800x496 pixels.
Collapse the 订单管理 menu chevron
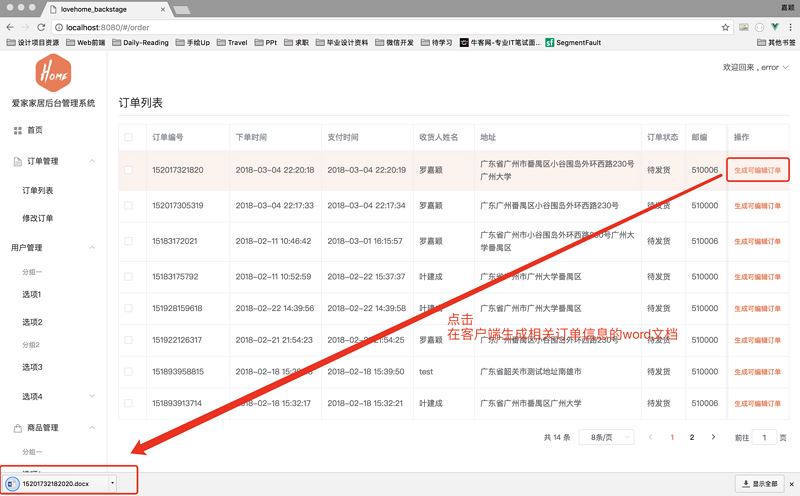(92, 161)
